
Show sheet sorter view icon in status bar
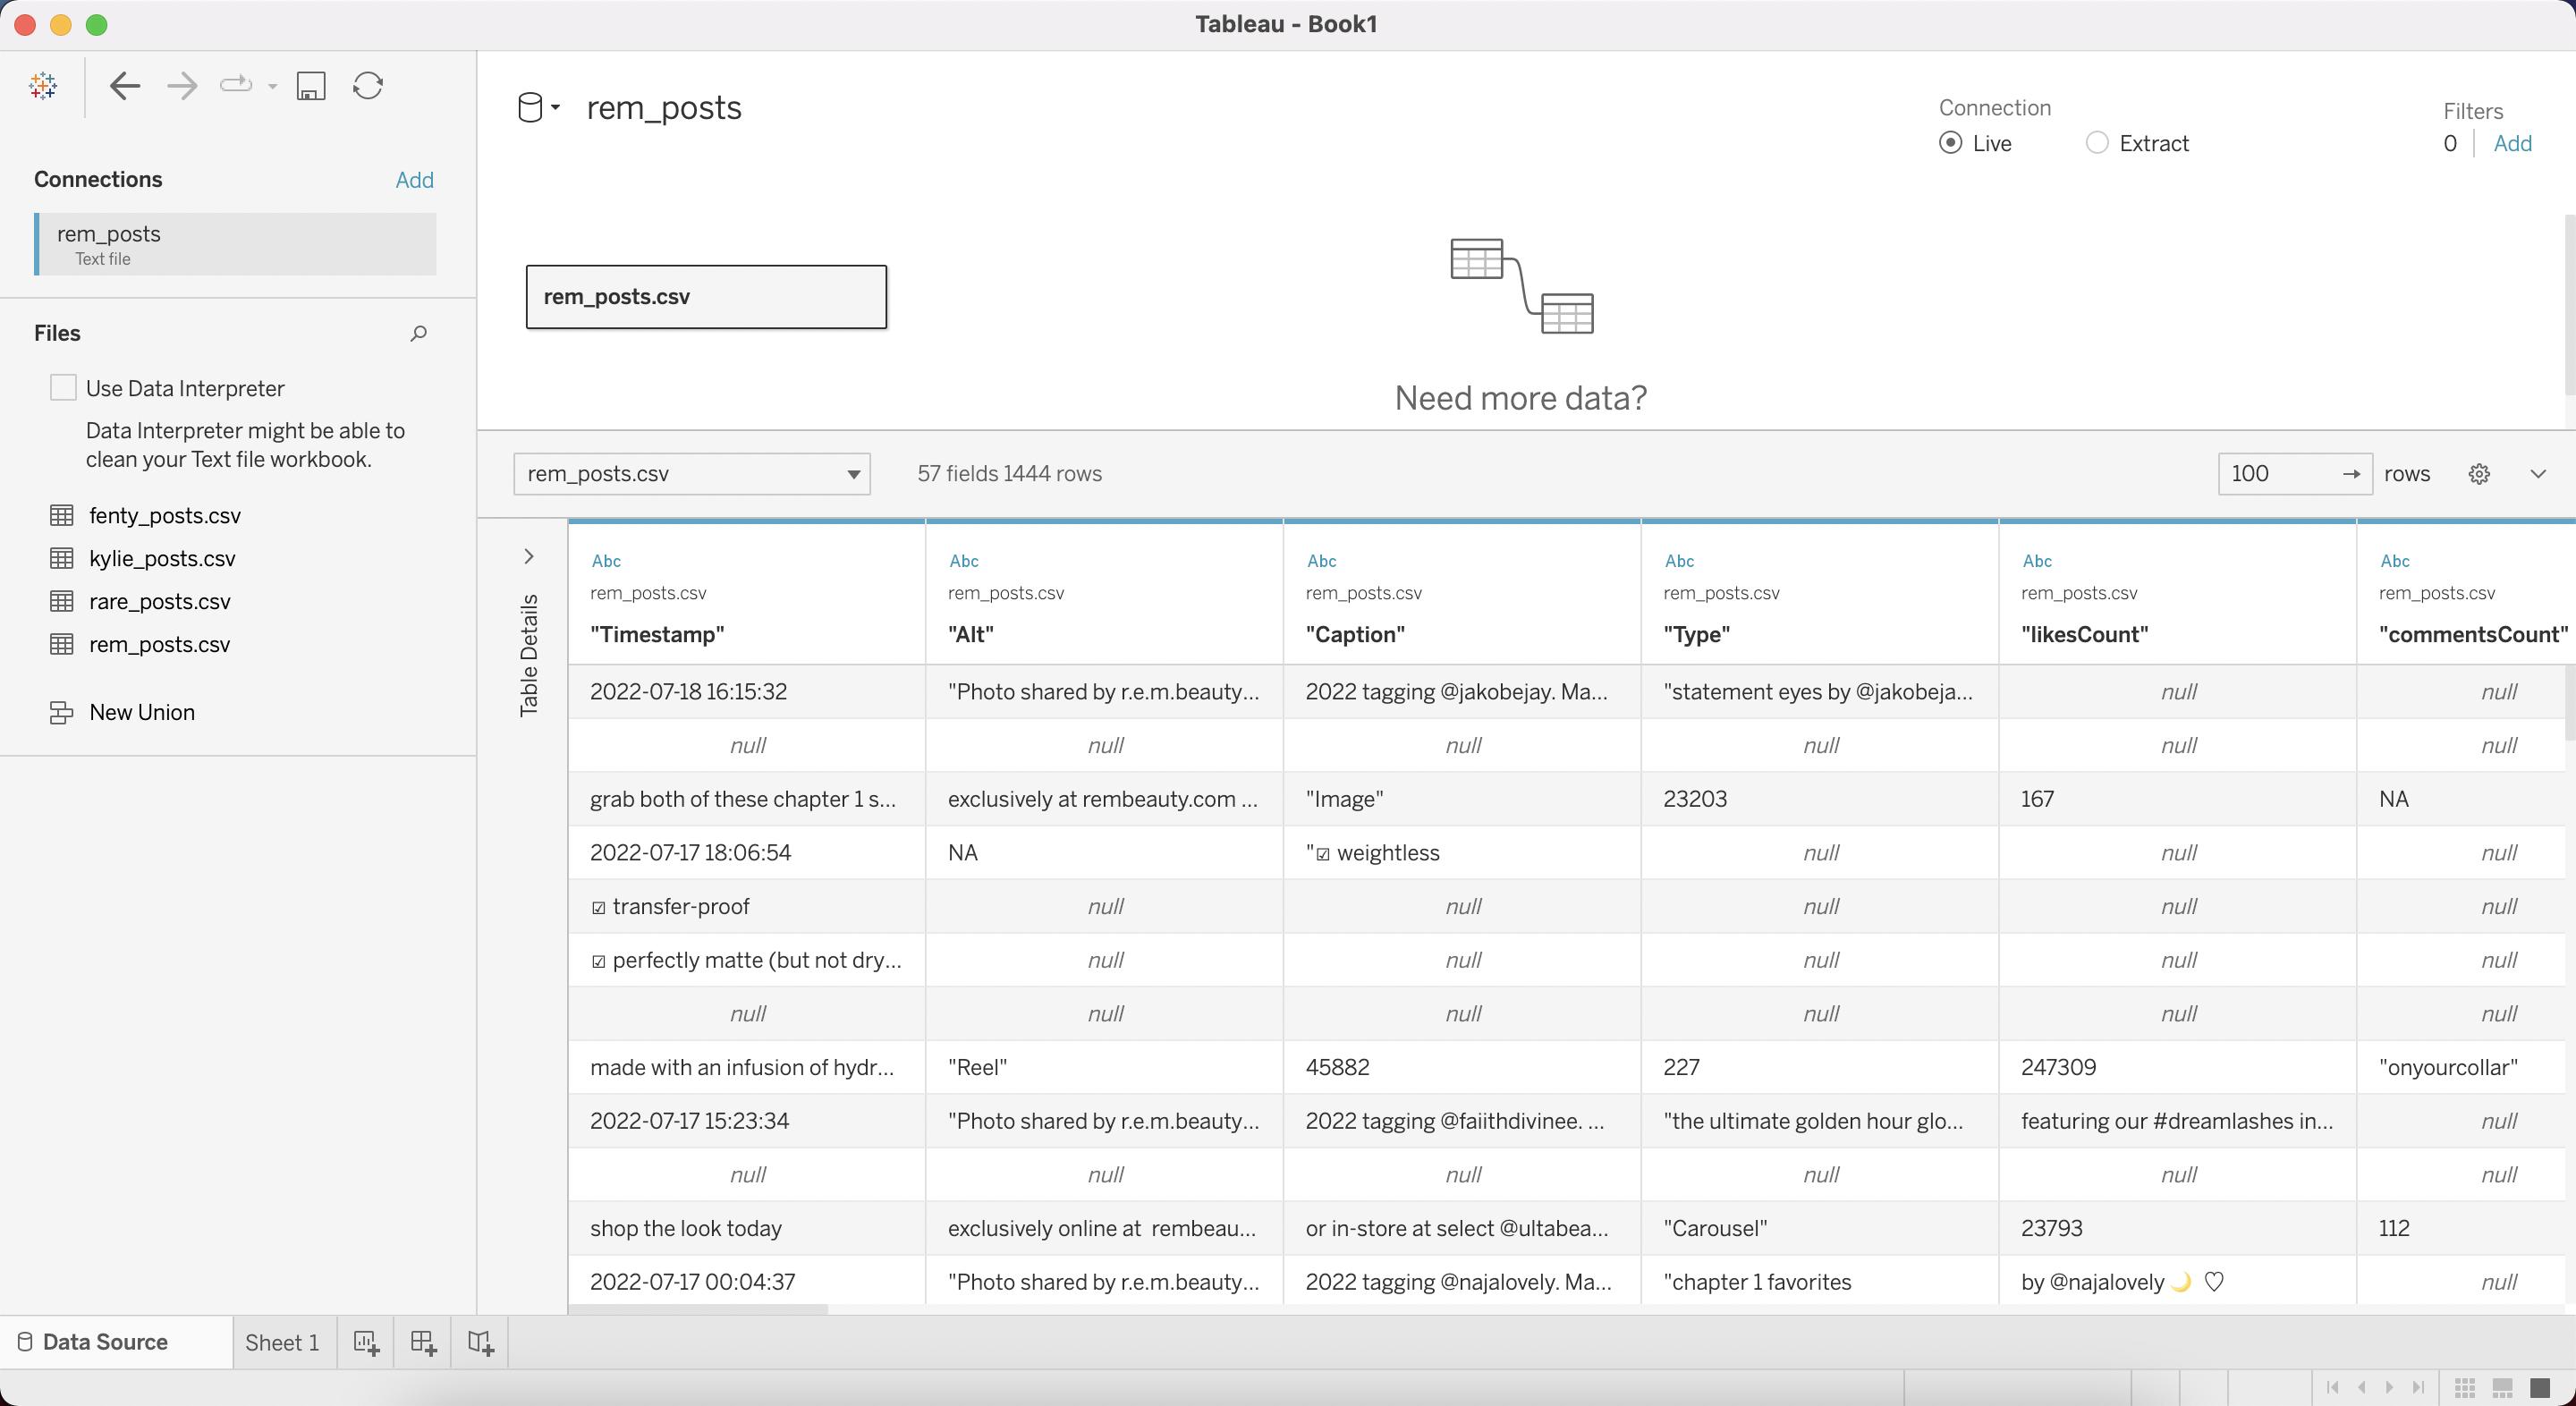point(2465,1388)
